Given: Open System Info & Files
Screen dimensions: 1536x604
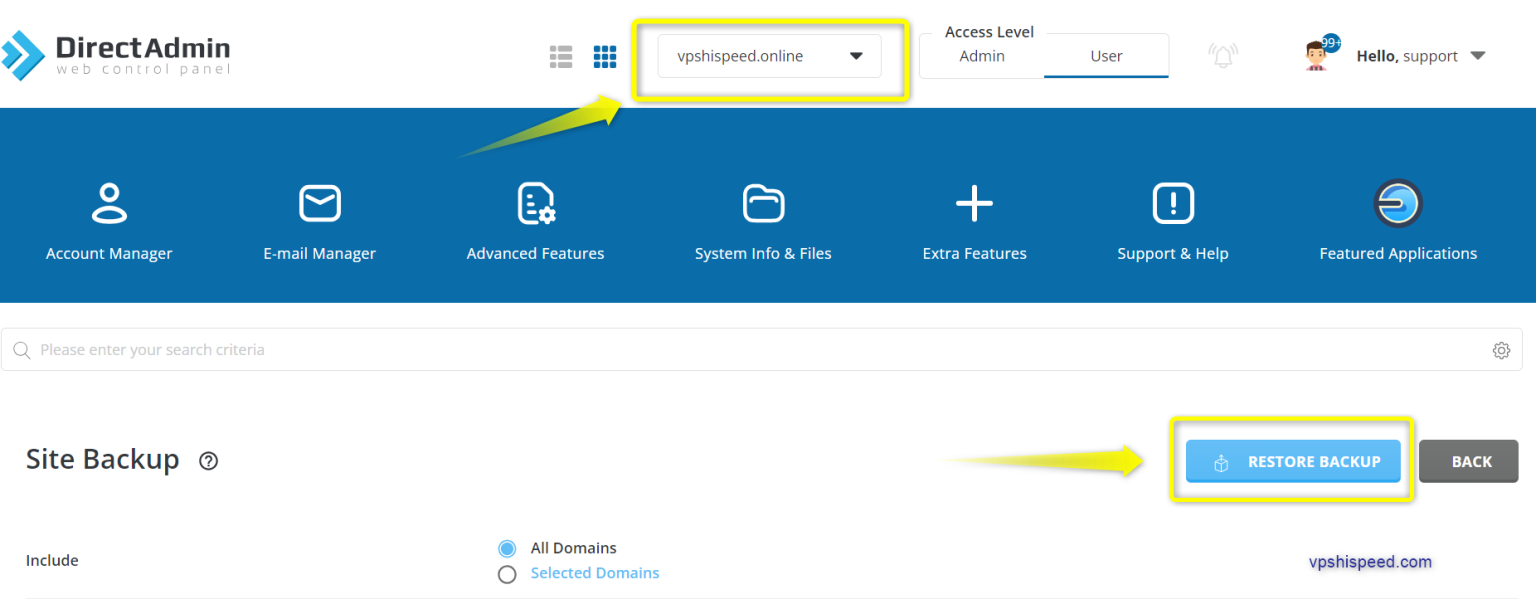Looking at the screenshot, I should (x=763, y=215).
